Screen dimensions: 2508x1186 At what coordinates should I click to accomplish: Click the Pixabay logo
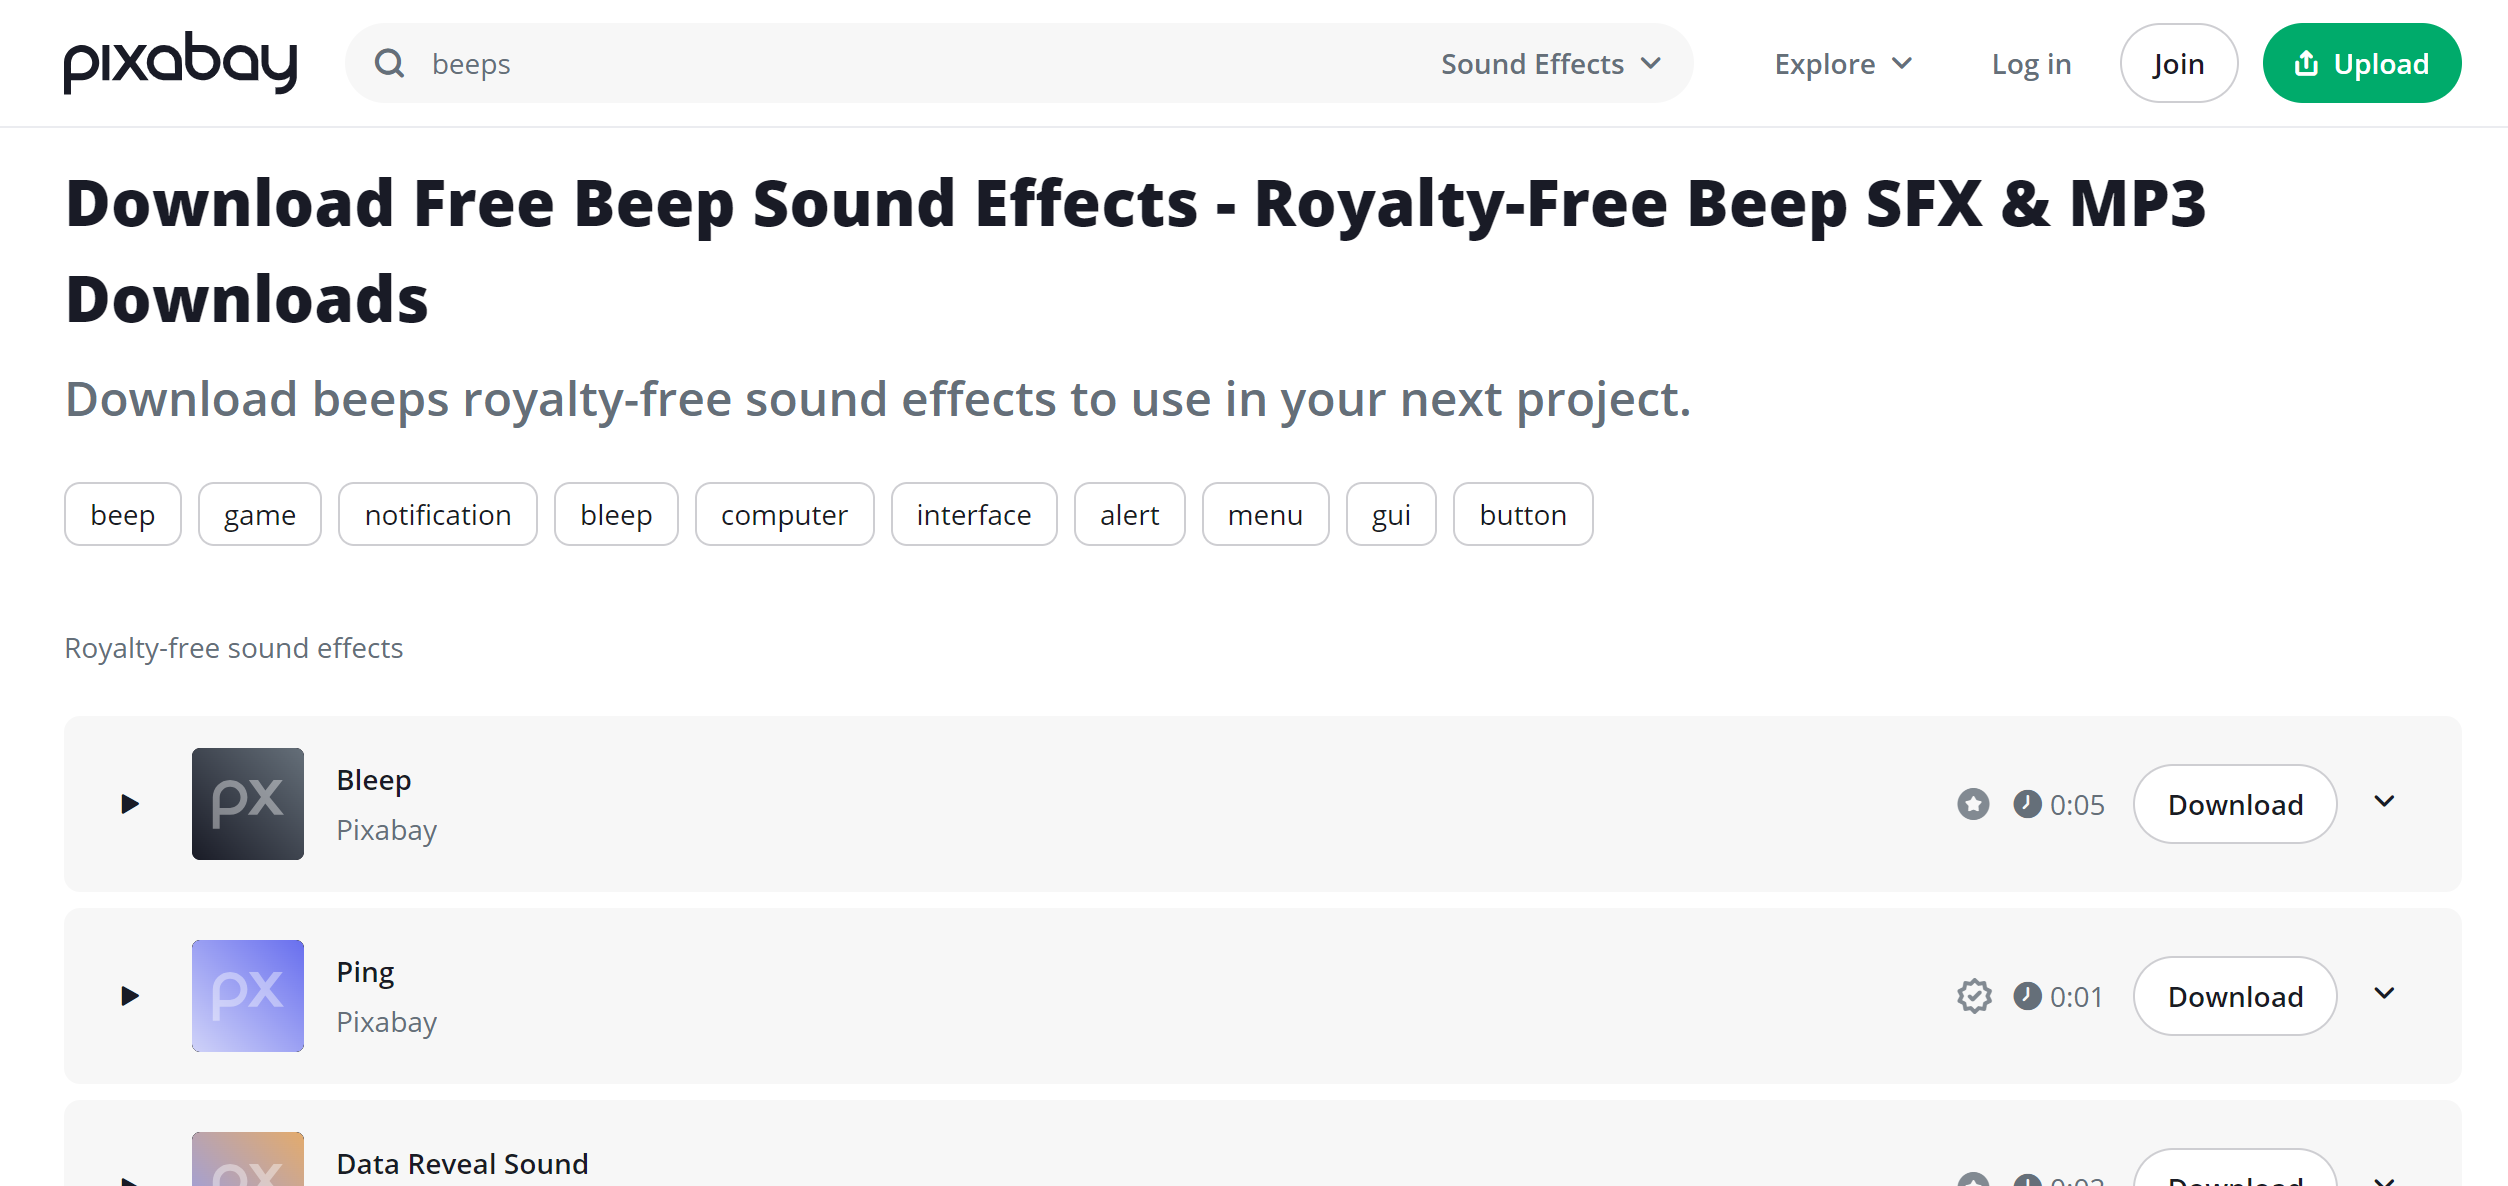point(180,63)
